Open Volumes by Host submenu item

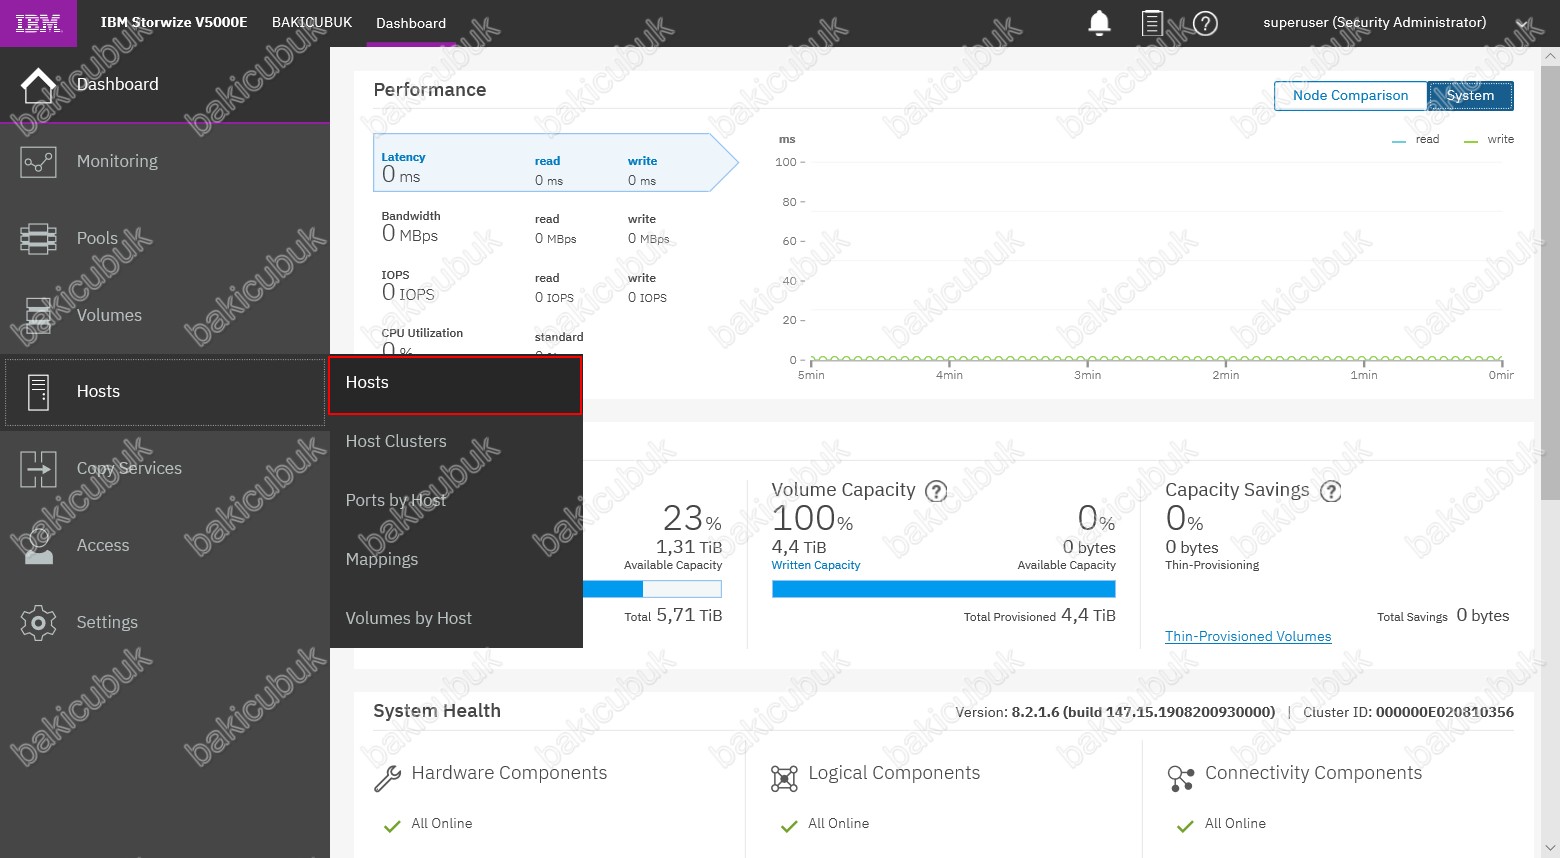click(456, 619)
